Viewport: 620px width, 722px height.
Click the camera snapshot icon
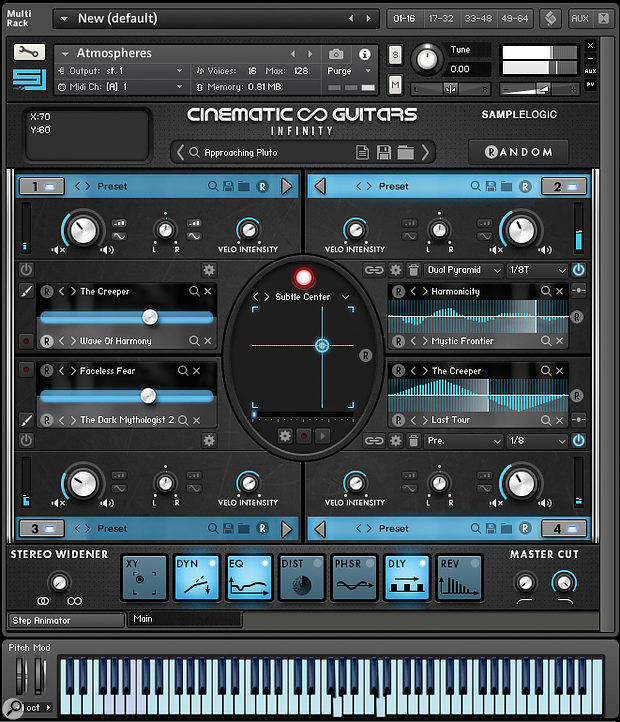click(x=336, y=54)
